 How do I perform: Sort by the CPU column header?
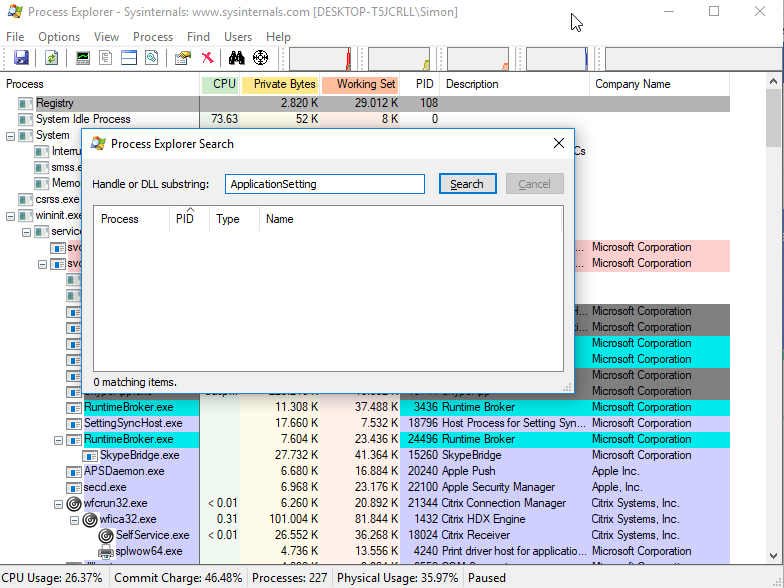(x=219, y=84)
